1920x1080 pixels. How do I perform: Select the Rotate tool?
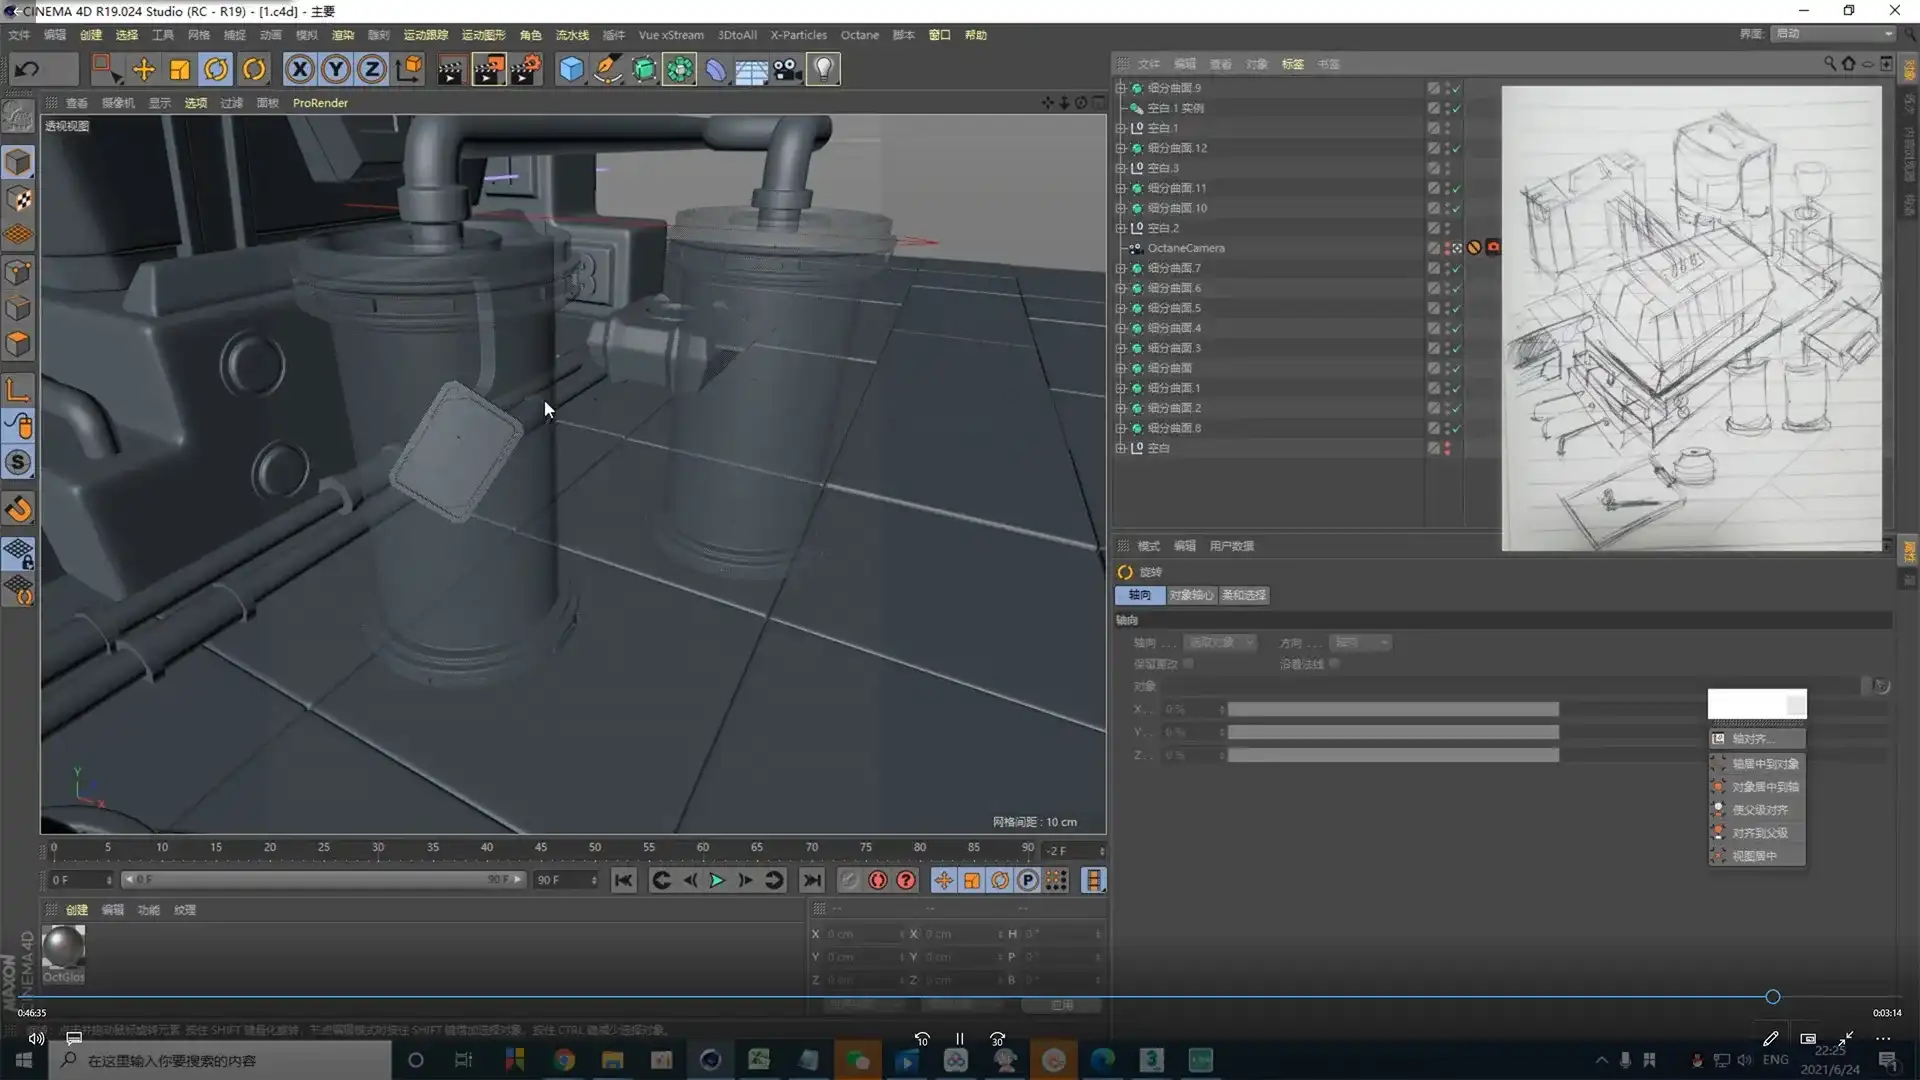[x=217, y=69]
